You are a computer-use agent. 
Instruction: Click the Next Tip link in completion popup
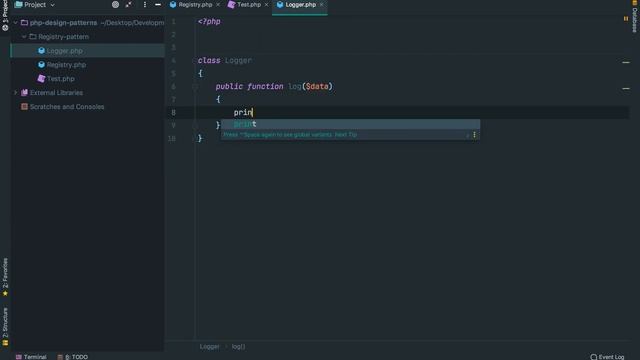(346, 135)
